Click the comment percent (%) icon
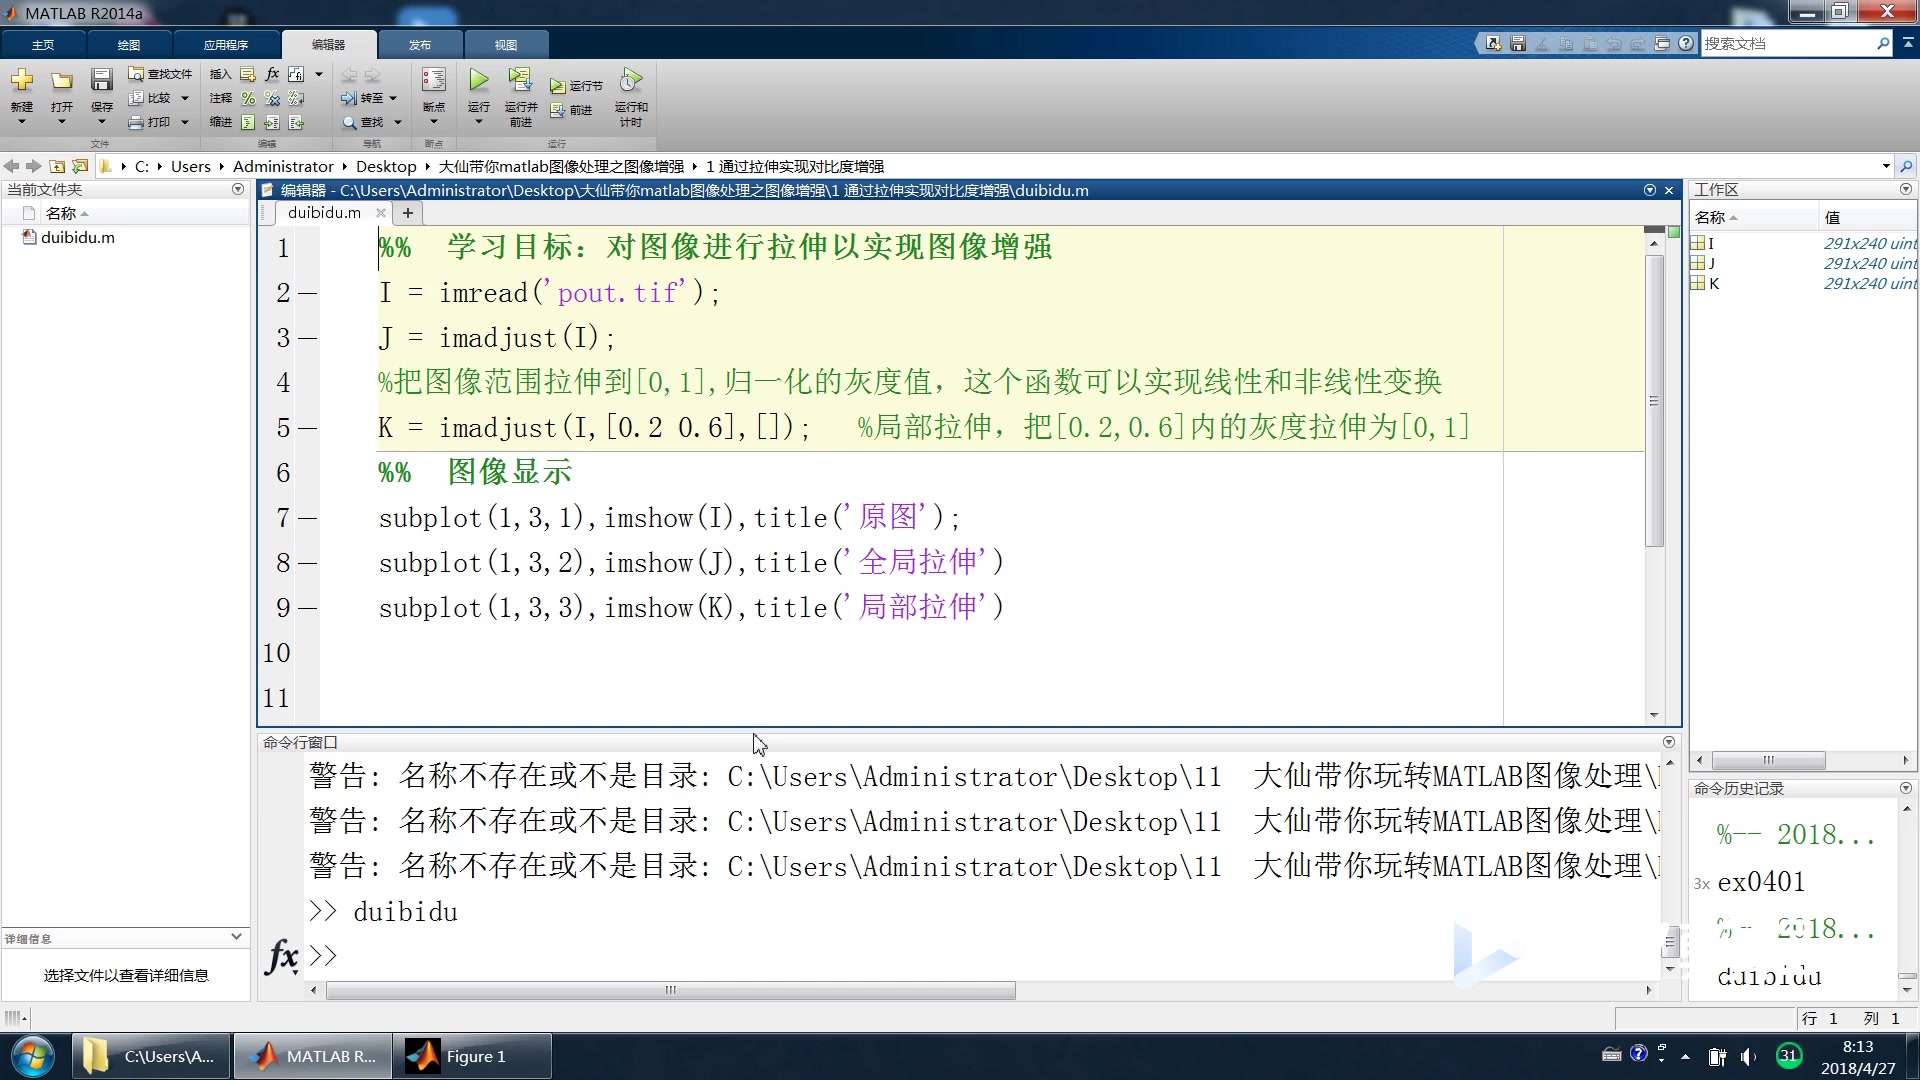The image size is (1920, 1080). [248, 98]
